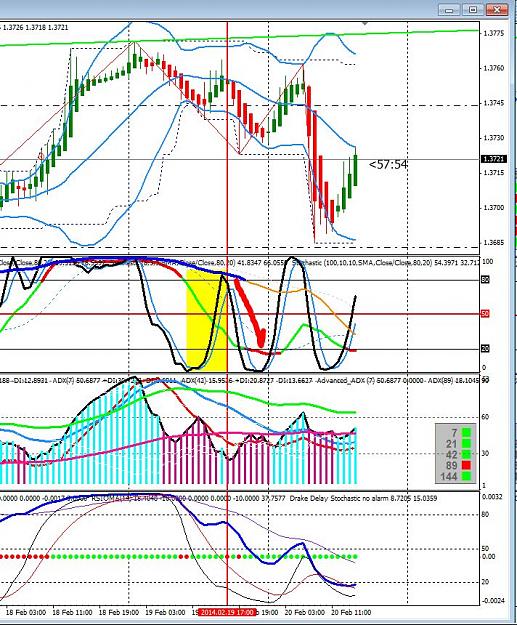Select the period label 42 in legend box
517x625 pixels.
click(451, 454)
